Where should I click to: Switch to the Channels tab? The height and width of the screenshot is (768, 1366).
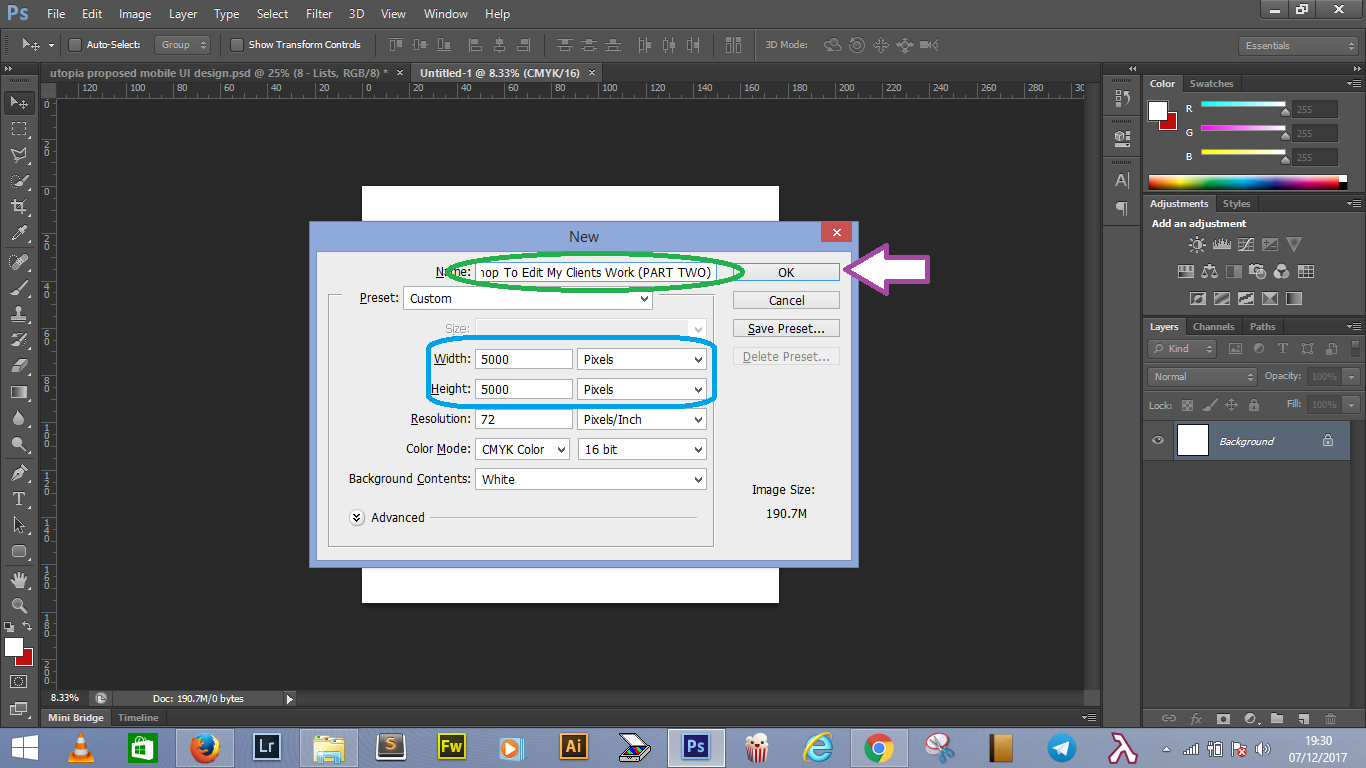pyautogui.click(x=1213, y=326)
